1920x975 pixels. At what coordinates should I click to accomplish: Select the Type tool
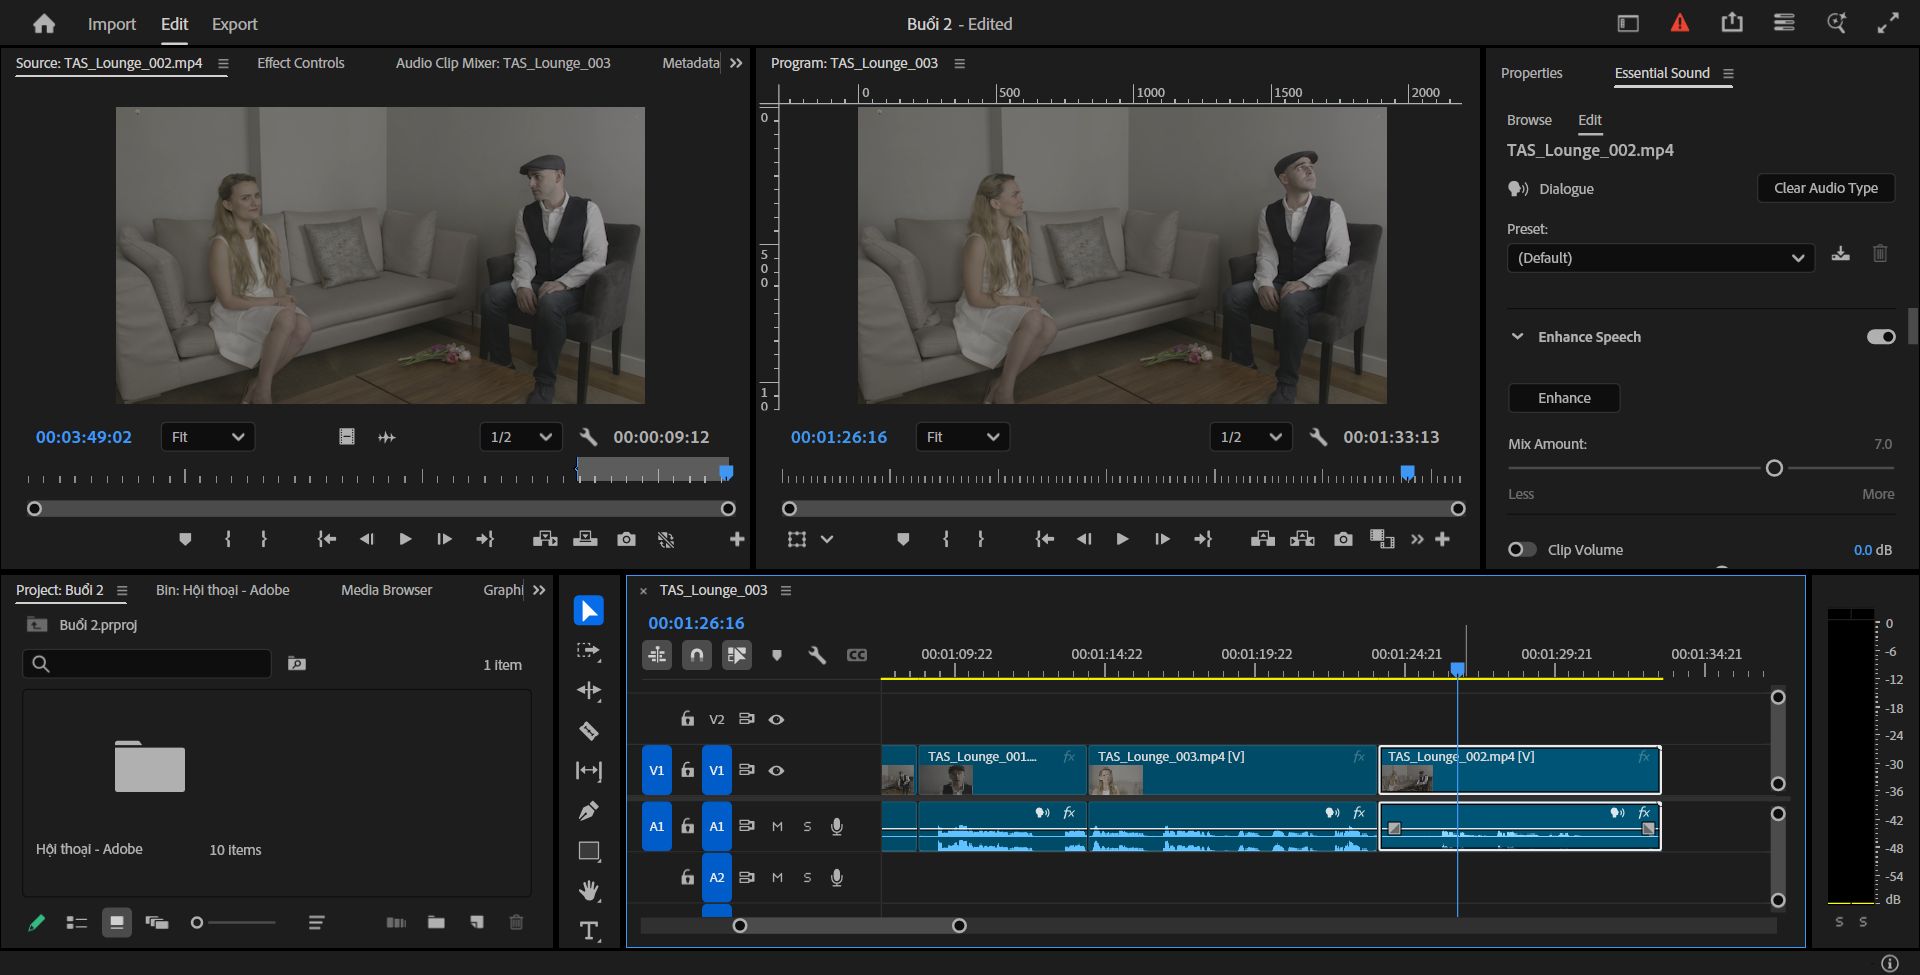[589, 931]
